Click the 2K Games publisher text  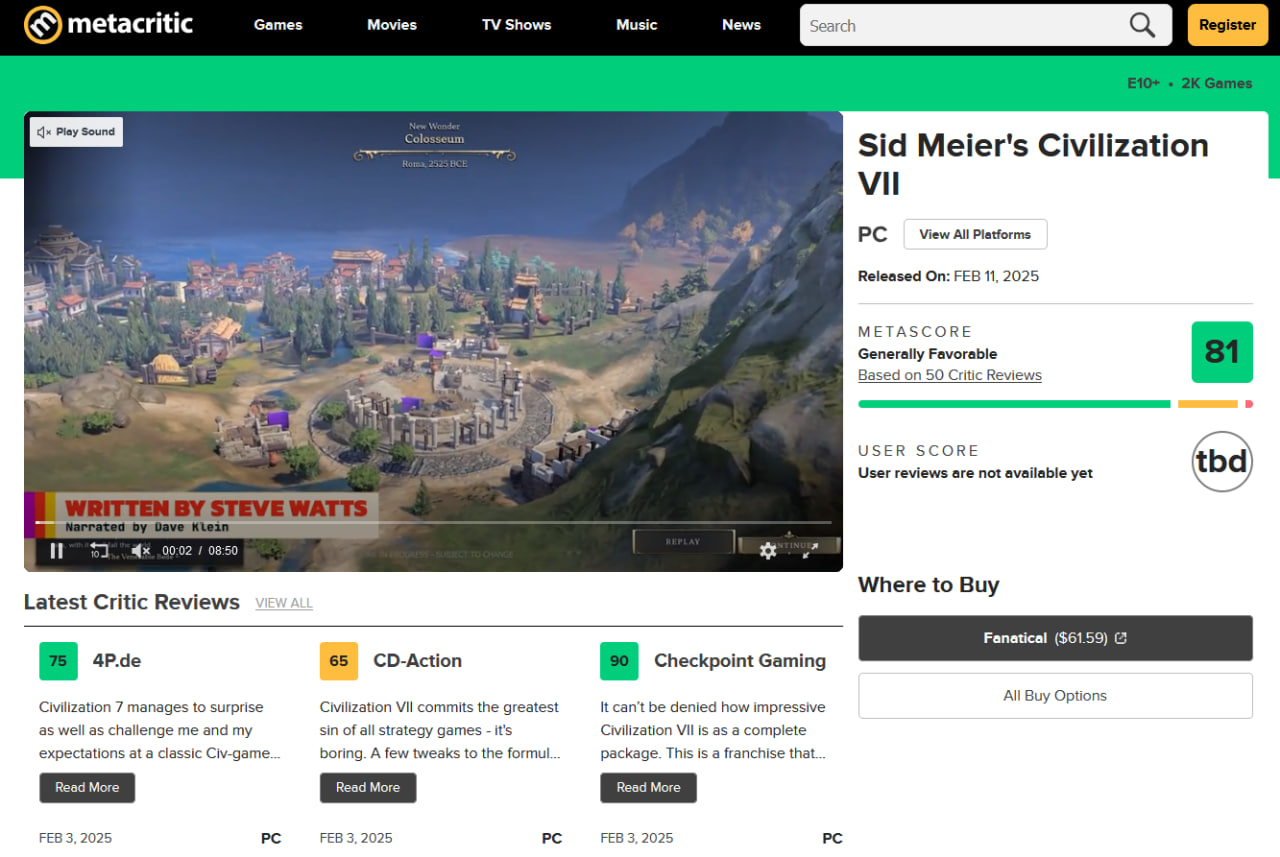click(x=1217, y=83)
